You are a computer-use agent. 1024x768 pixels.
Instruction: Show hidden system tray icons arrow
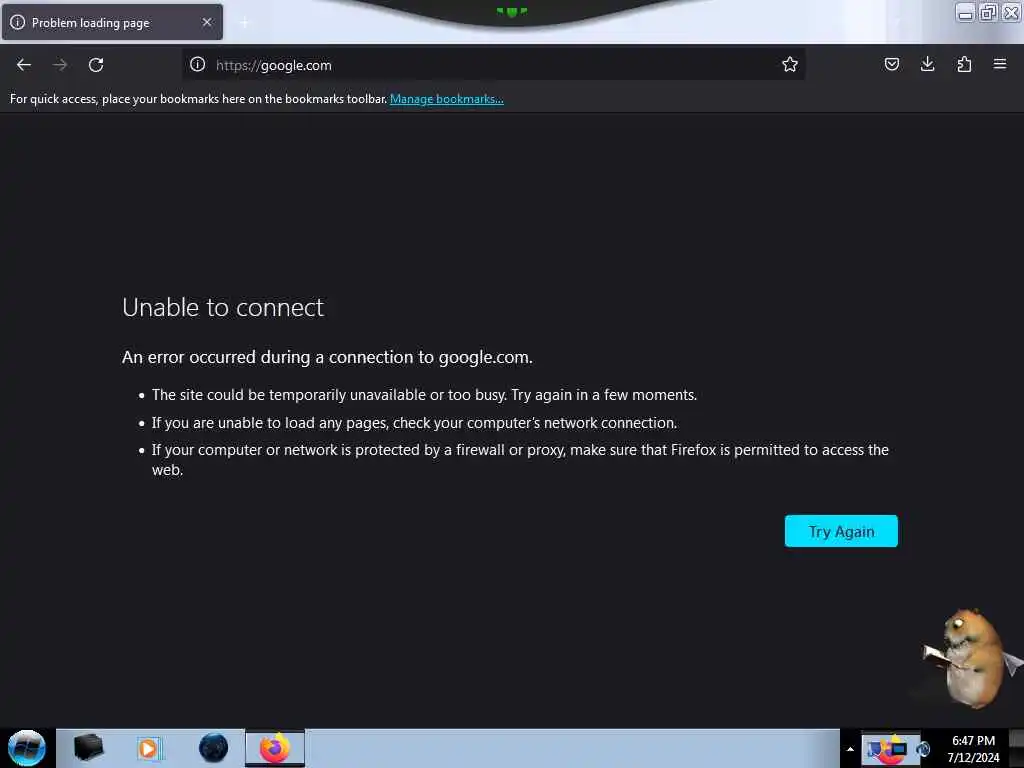tap(850, 749)
